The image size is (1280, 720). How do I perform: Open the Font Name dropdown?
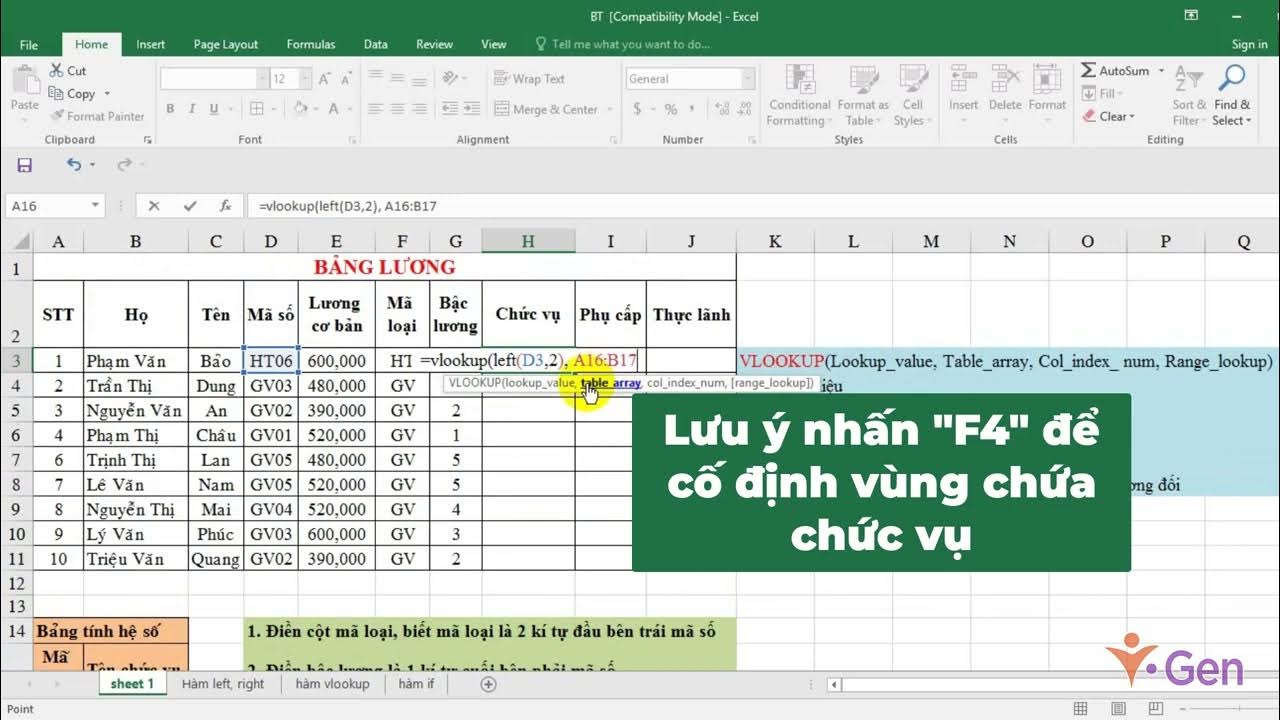[263, 79]
